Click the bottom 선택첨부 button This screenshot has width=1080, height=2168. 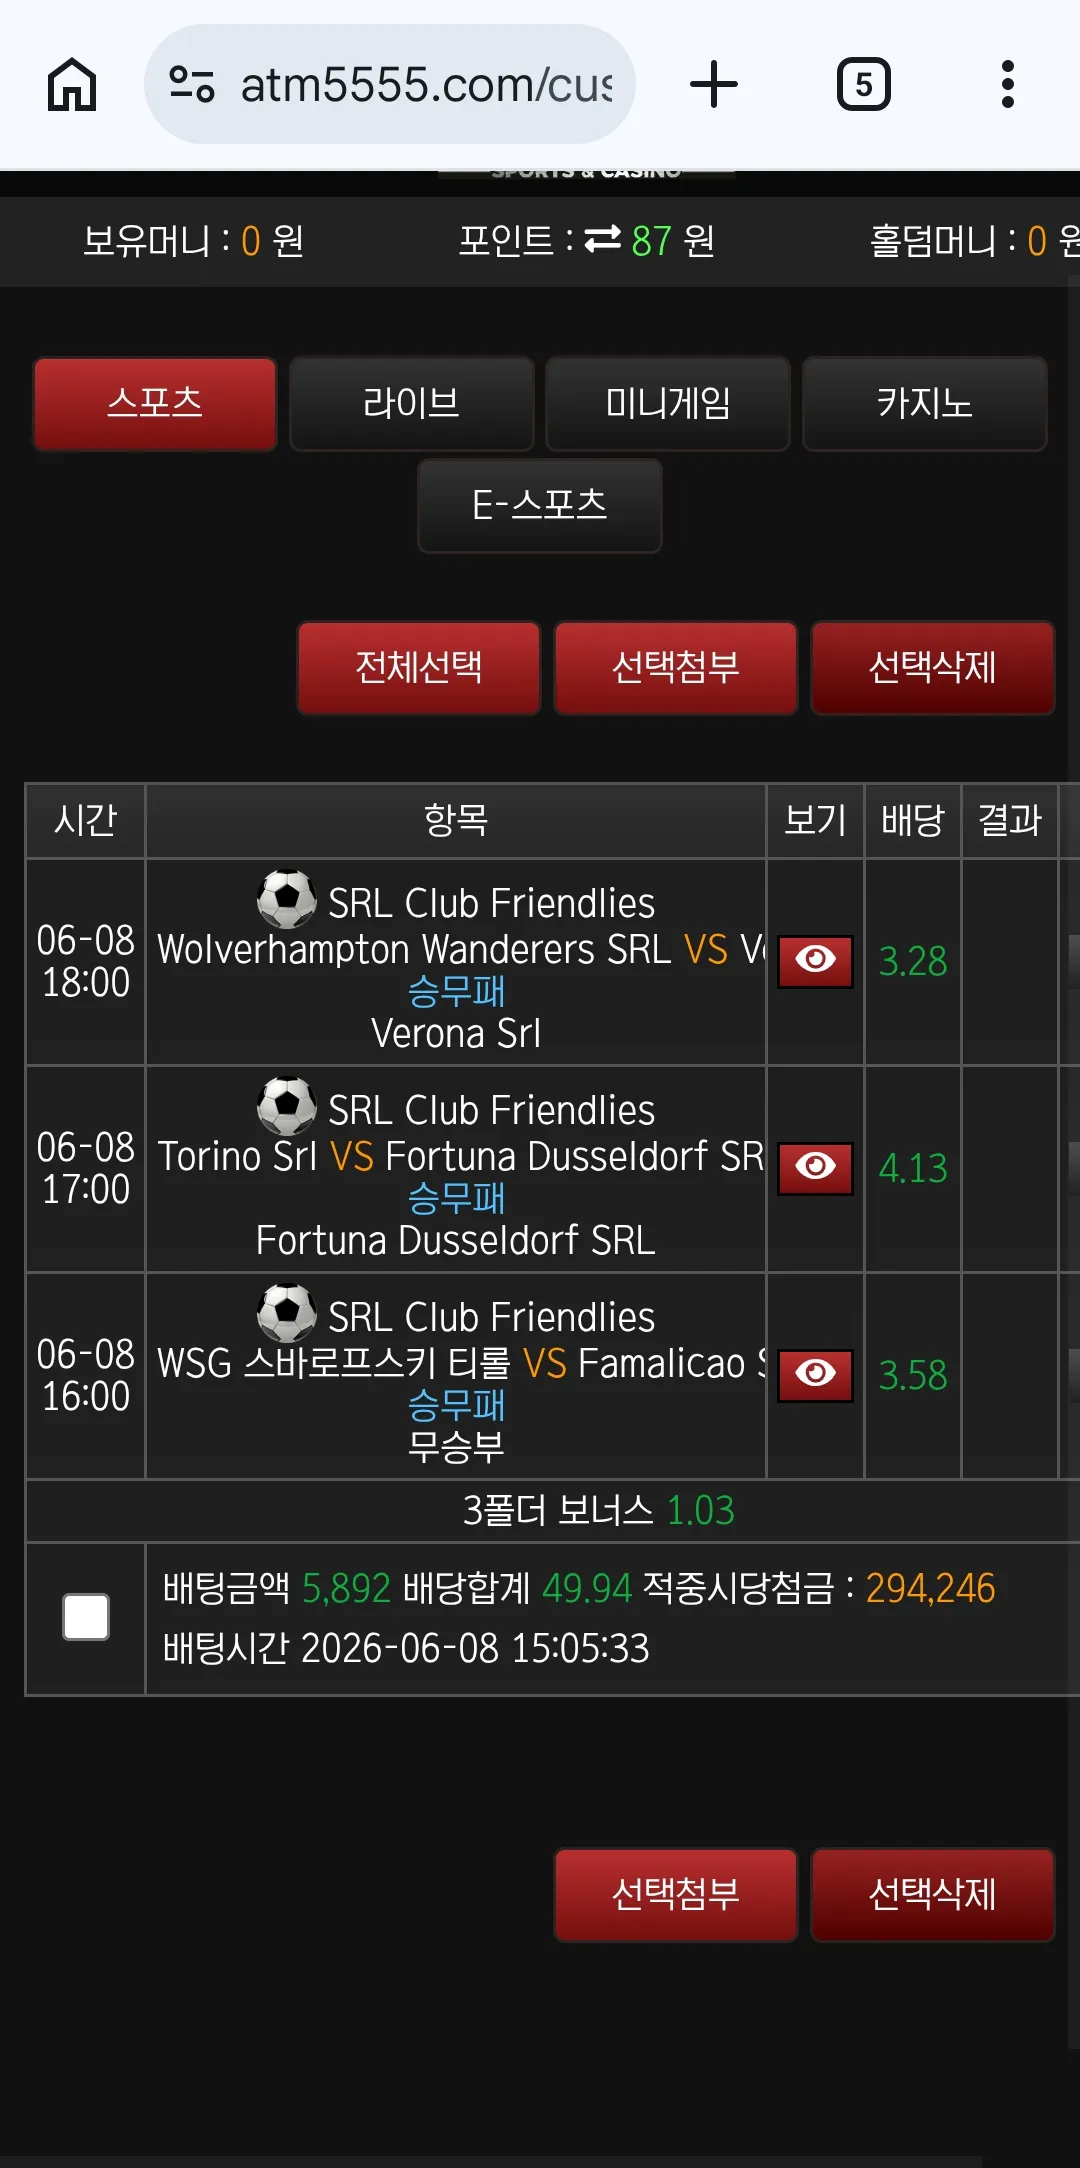point(676,1895)
